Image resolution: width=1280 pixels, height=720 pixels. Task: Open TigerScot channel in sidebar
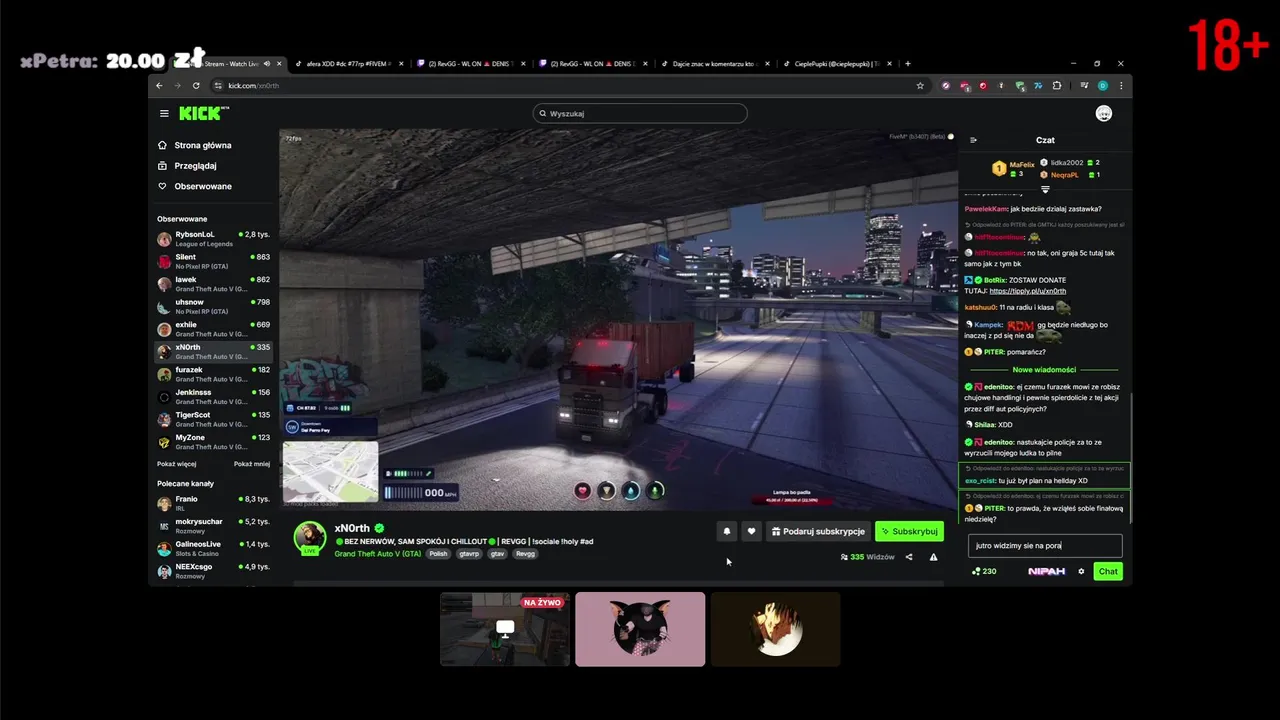pyautogui.click(x=213, y=419)
